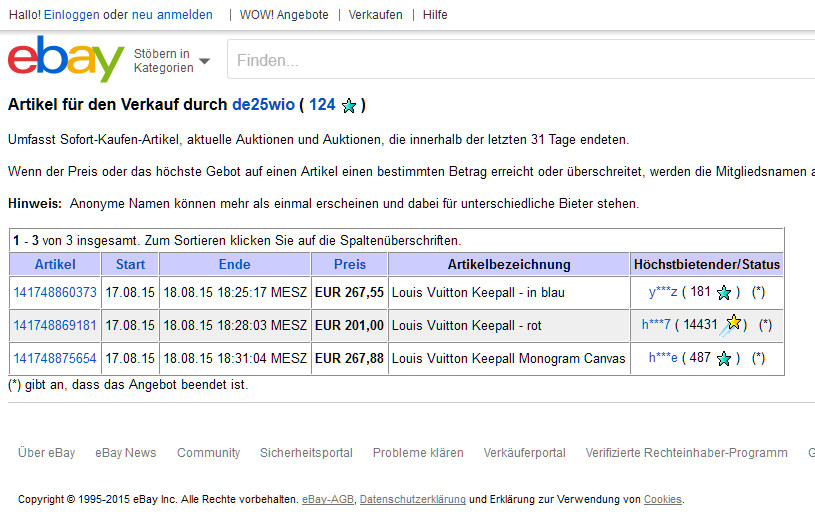Click end time 18.08.15 18:28:03 MESZ
Viewport: 815px width, 522px height.
tap(235, 325)
